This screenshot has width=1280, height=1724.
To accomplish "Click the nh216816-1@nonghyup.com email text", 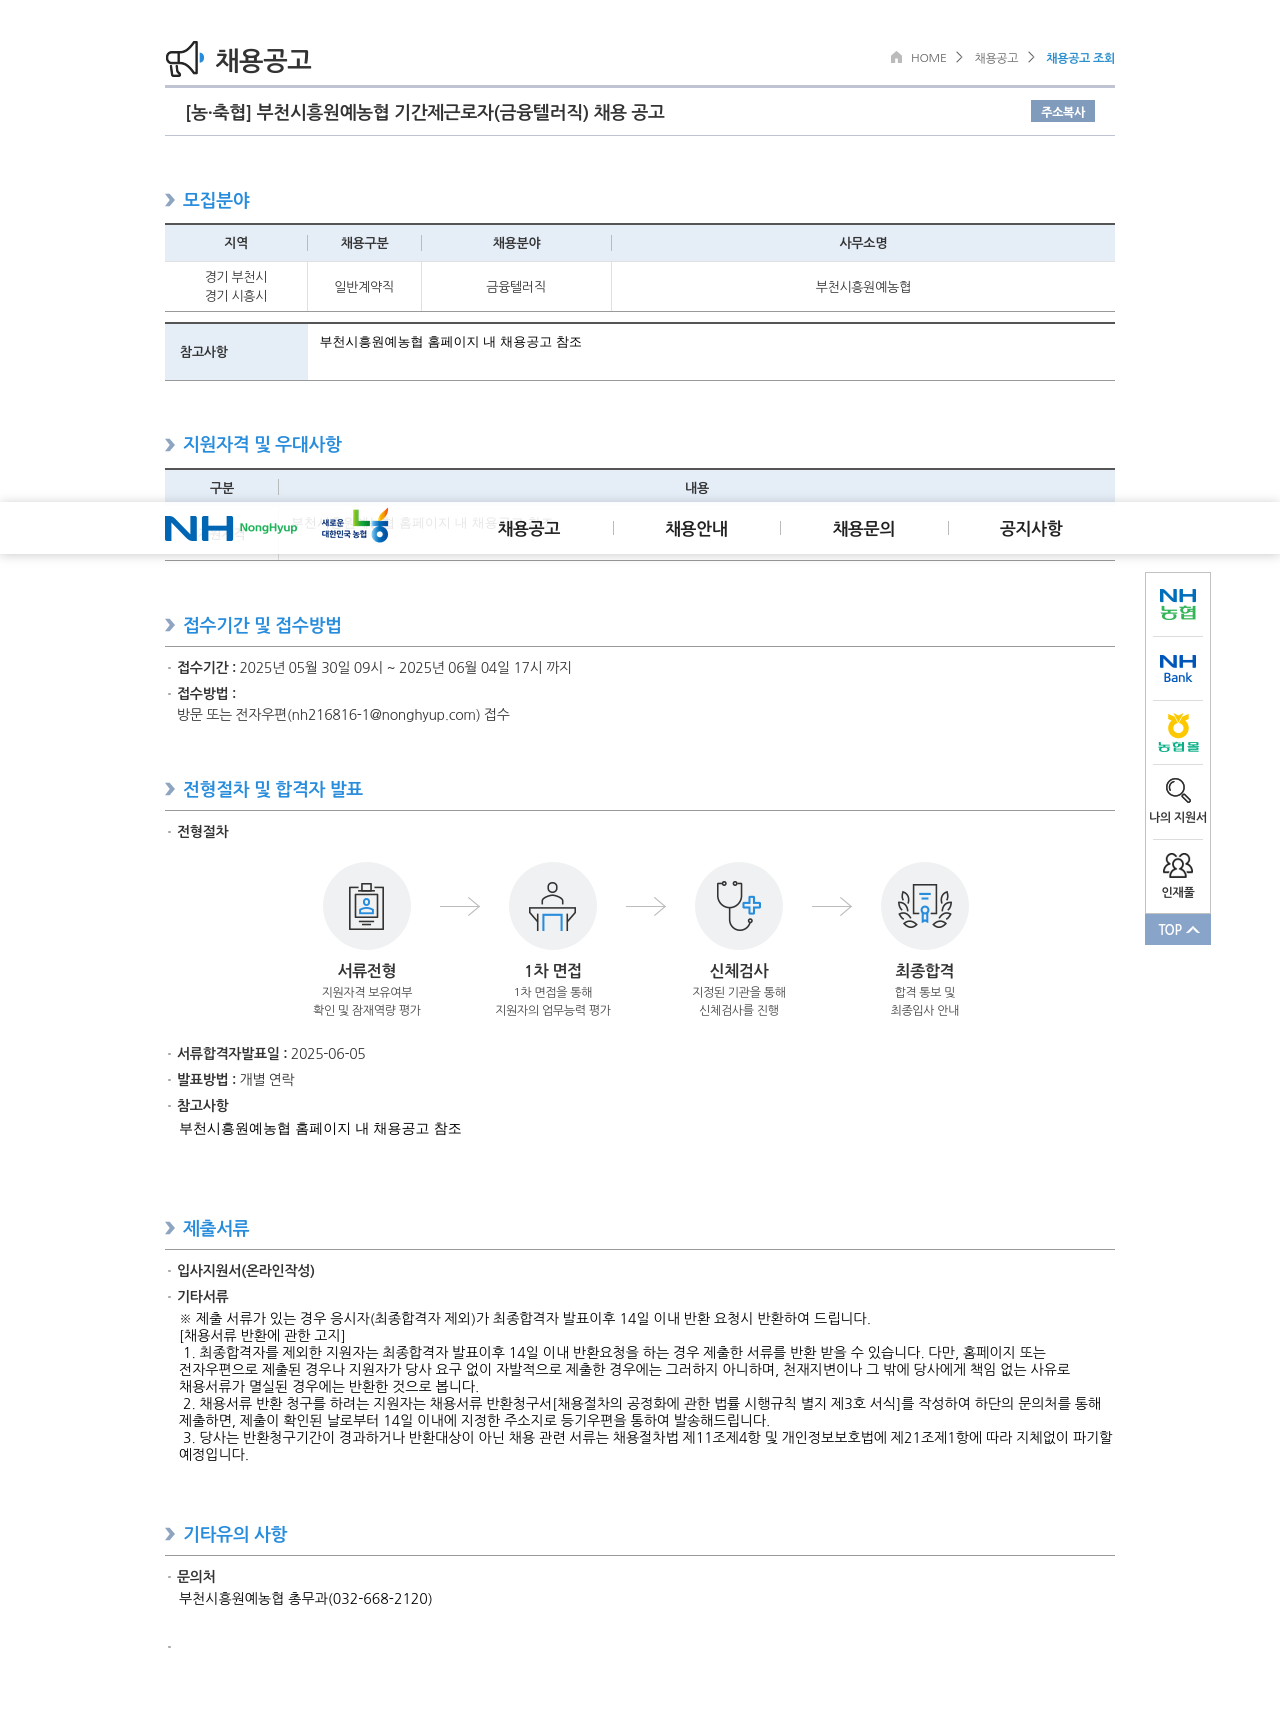I will coord(384,715).
